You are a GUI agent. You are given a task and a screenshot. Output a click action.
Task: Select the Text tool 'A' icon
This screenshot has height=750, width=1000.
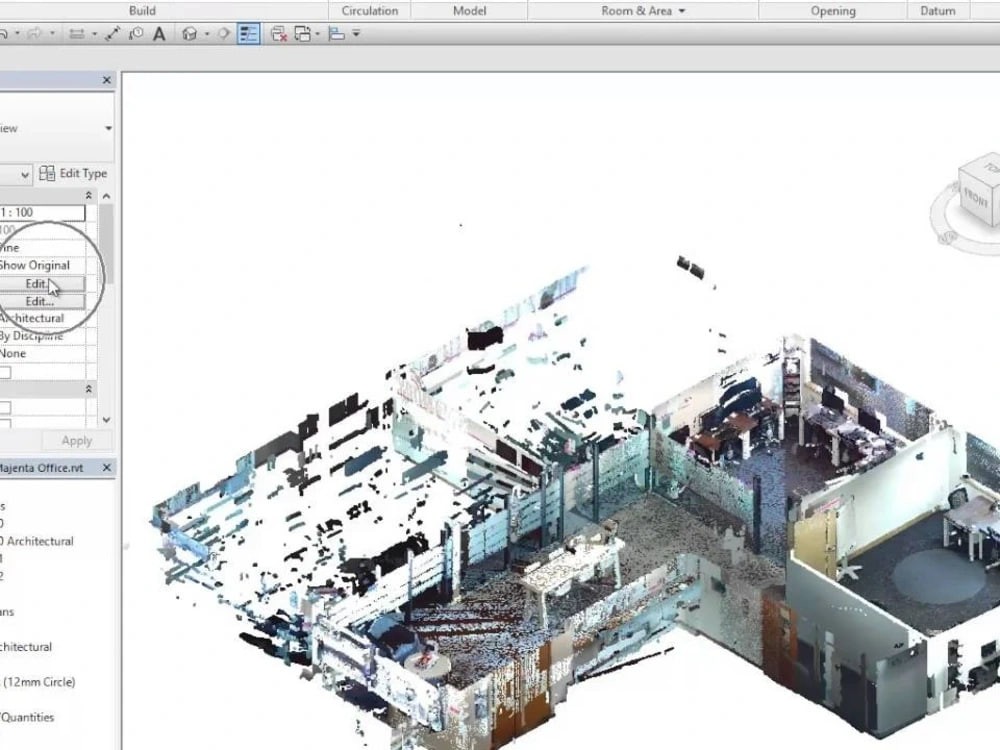(159, 34)
